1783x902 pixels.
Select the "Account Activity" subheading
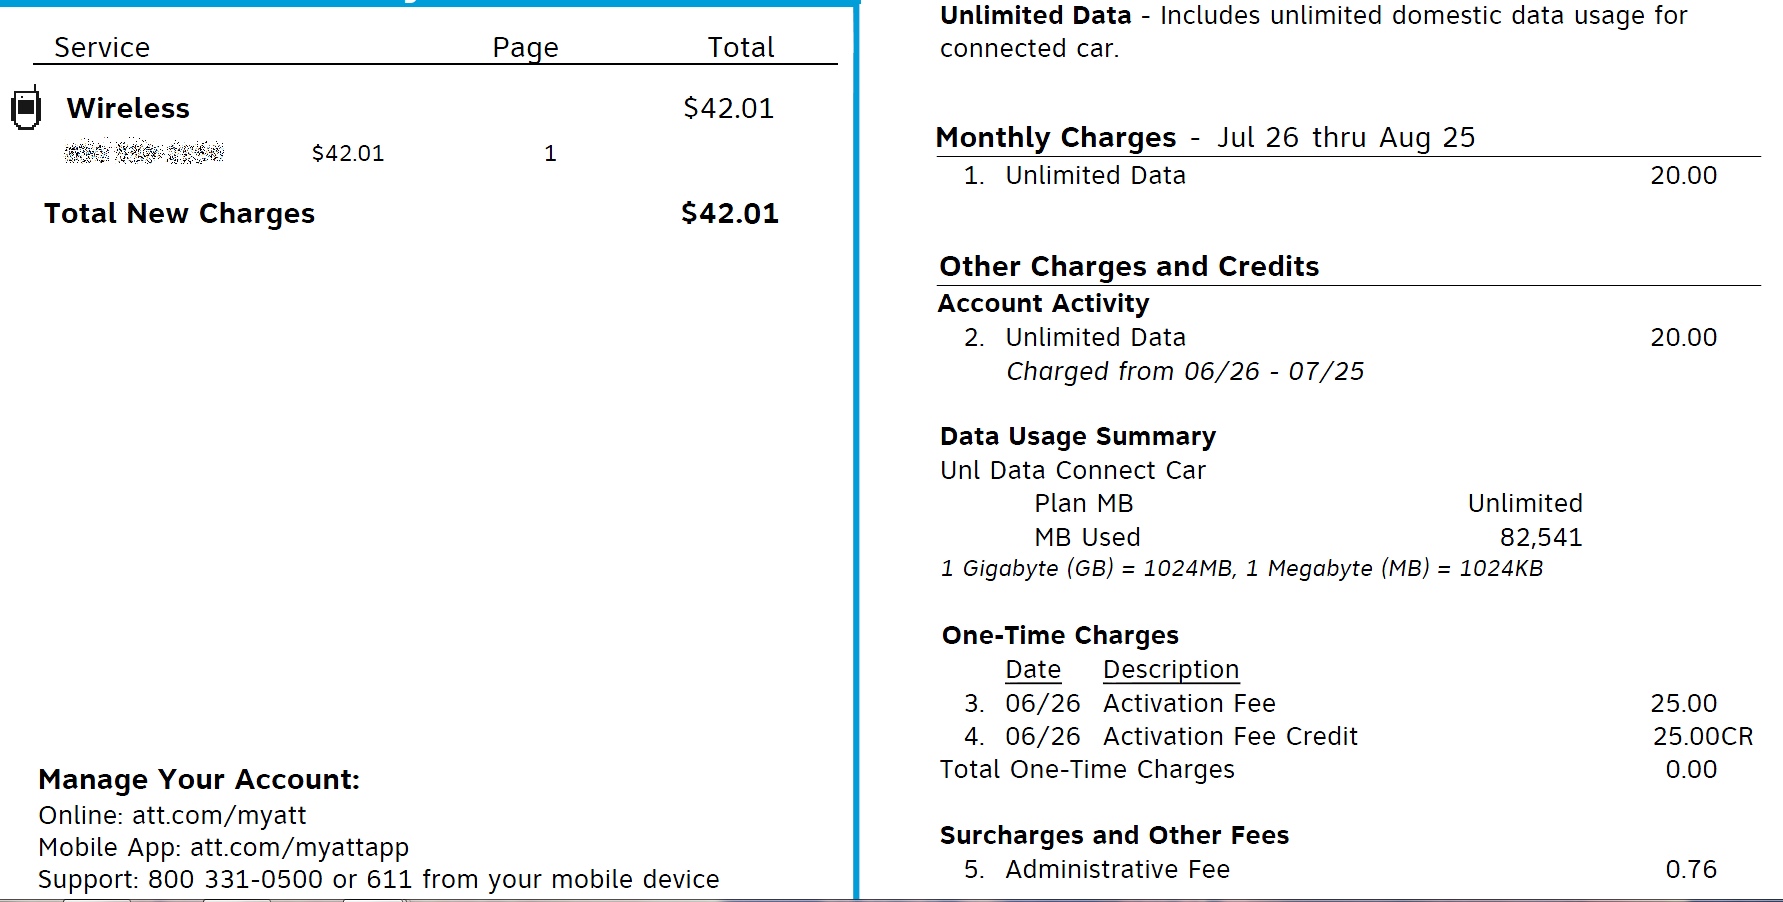(x=1044, y=304)
